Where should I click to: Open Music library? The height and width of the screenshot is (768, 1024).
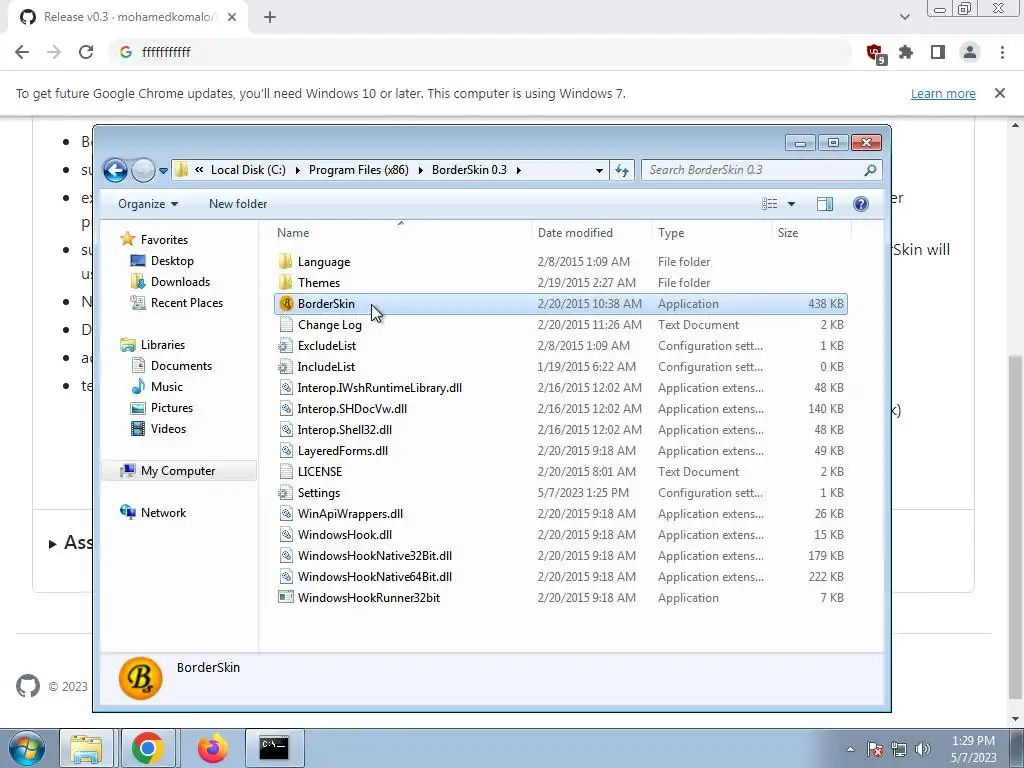point(167,387)
